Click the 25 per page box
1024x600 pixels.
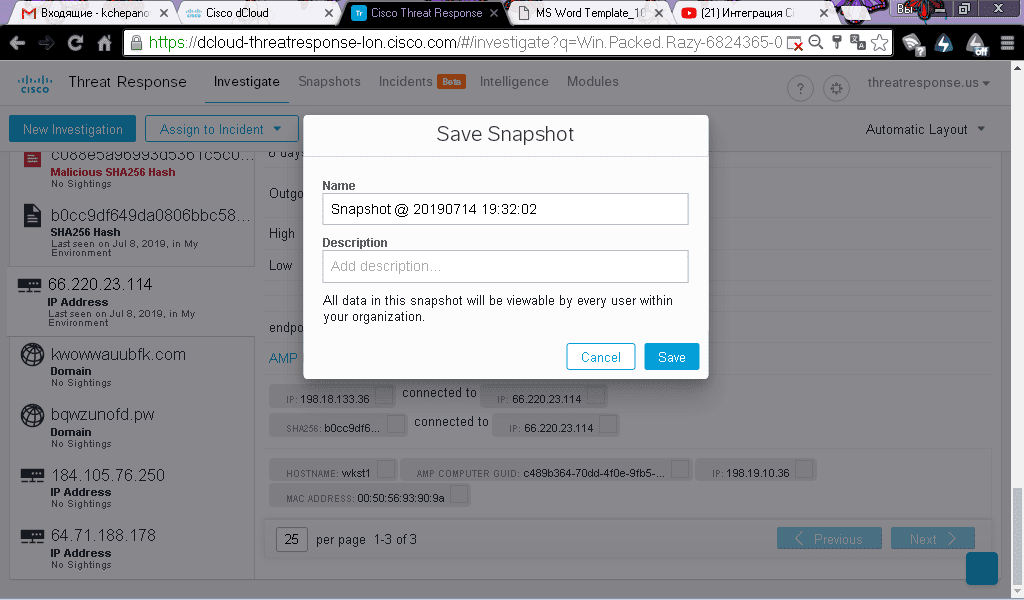291,539
